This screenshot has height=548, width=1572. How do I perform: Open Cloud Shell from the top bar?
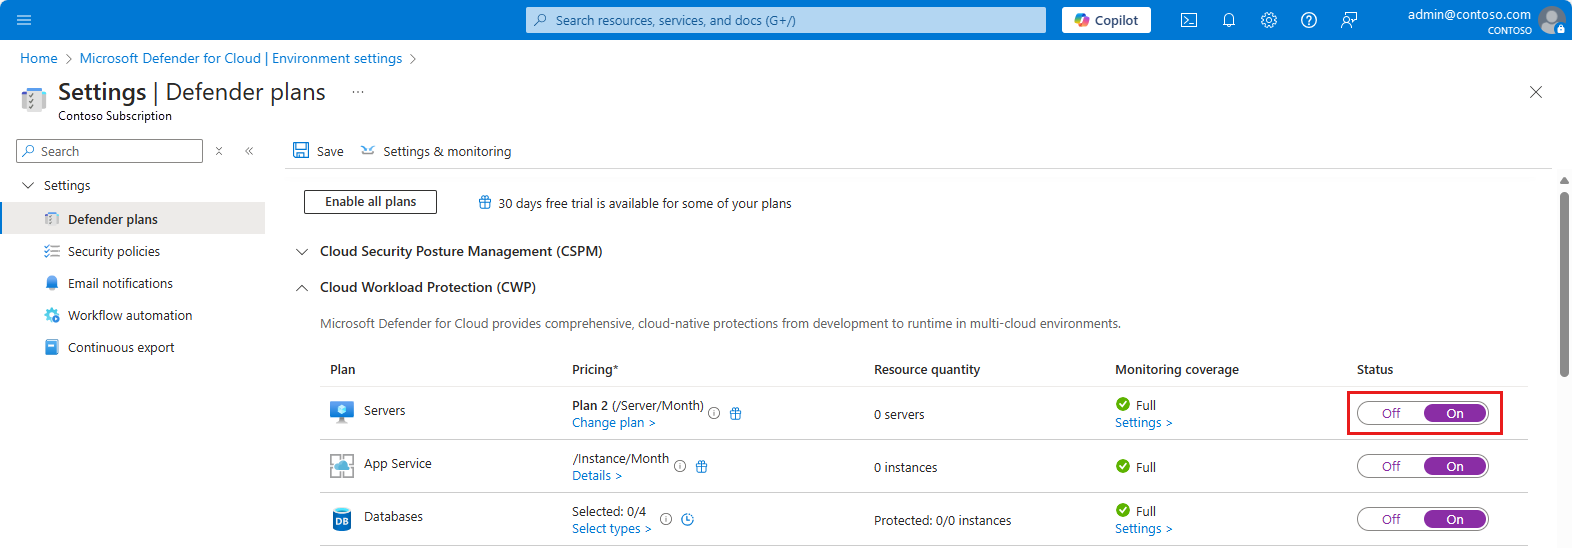(x=1189, y=20)
